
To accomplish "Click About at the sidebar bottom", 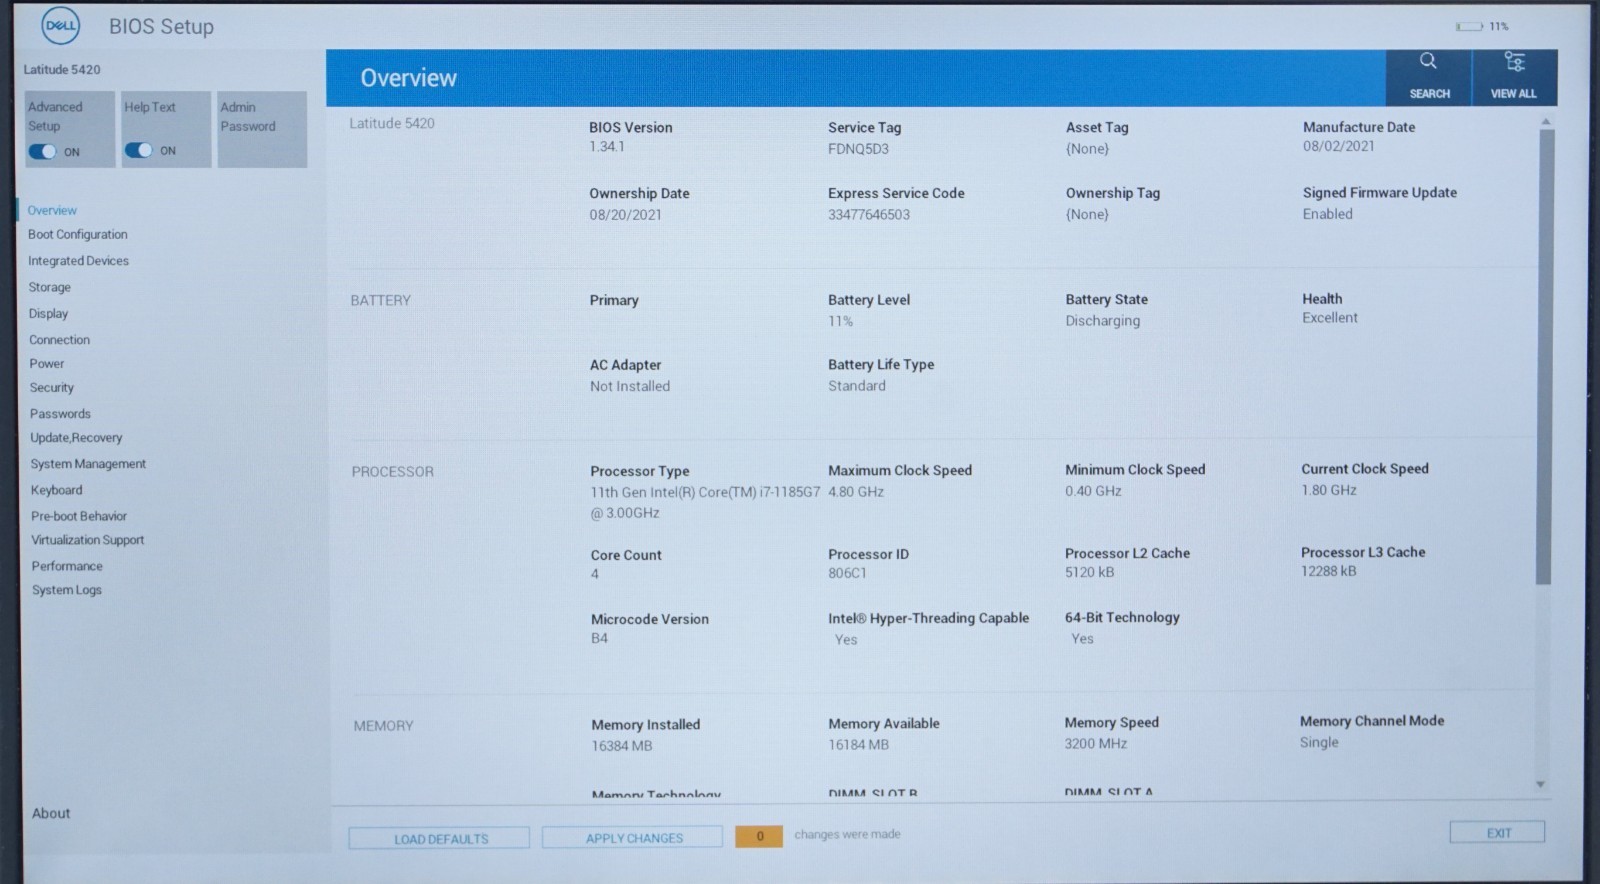I will 51,814.
